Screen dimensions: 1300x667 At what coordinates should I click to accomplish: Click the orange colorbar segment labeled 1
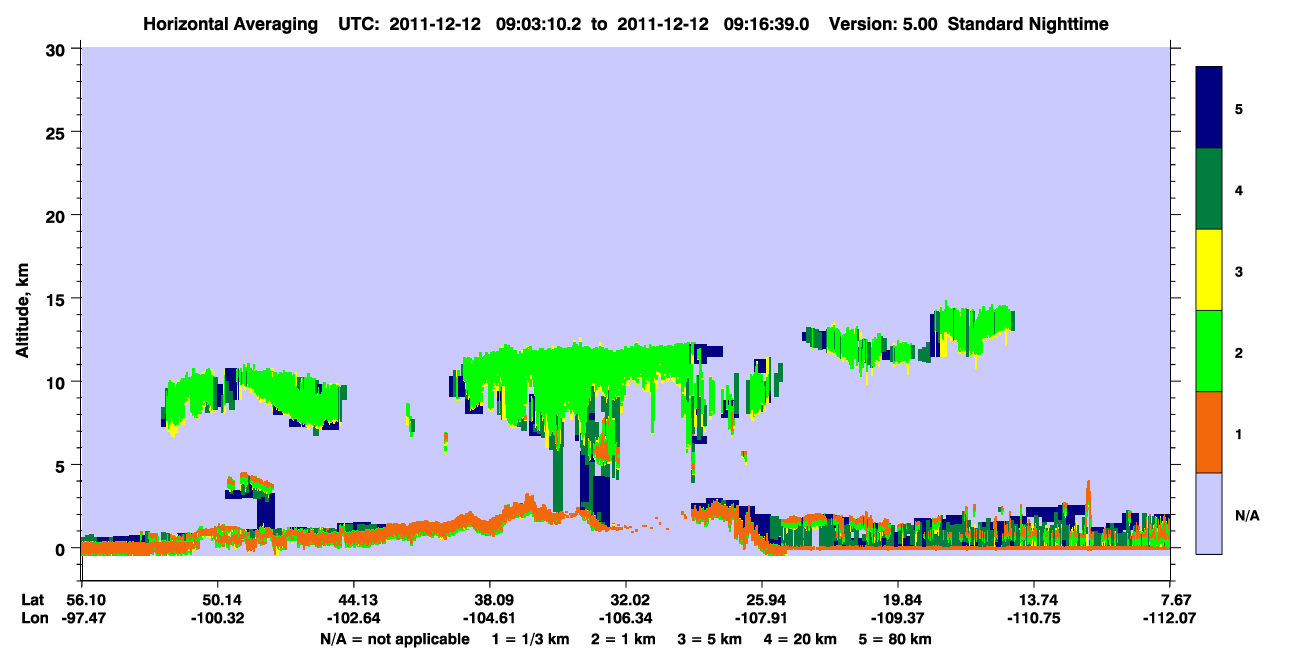pyautogui.click(x=1209, y=432)
